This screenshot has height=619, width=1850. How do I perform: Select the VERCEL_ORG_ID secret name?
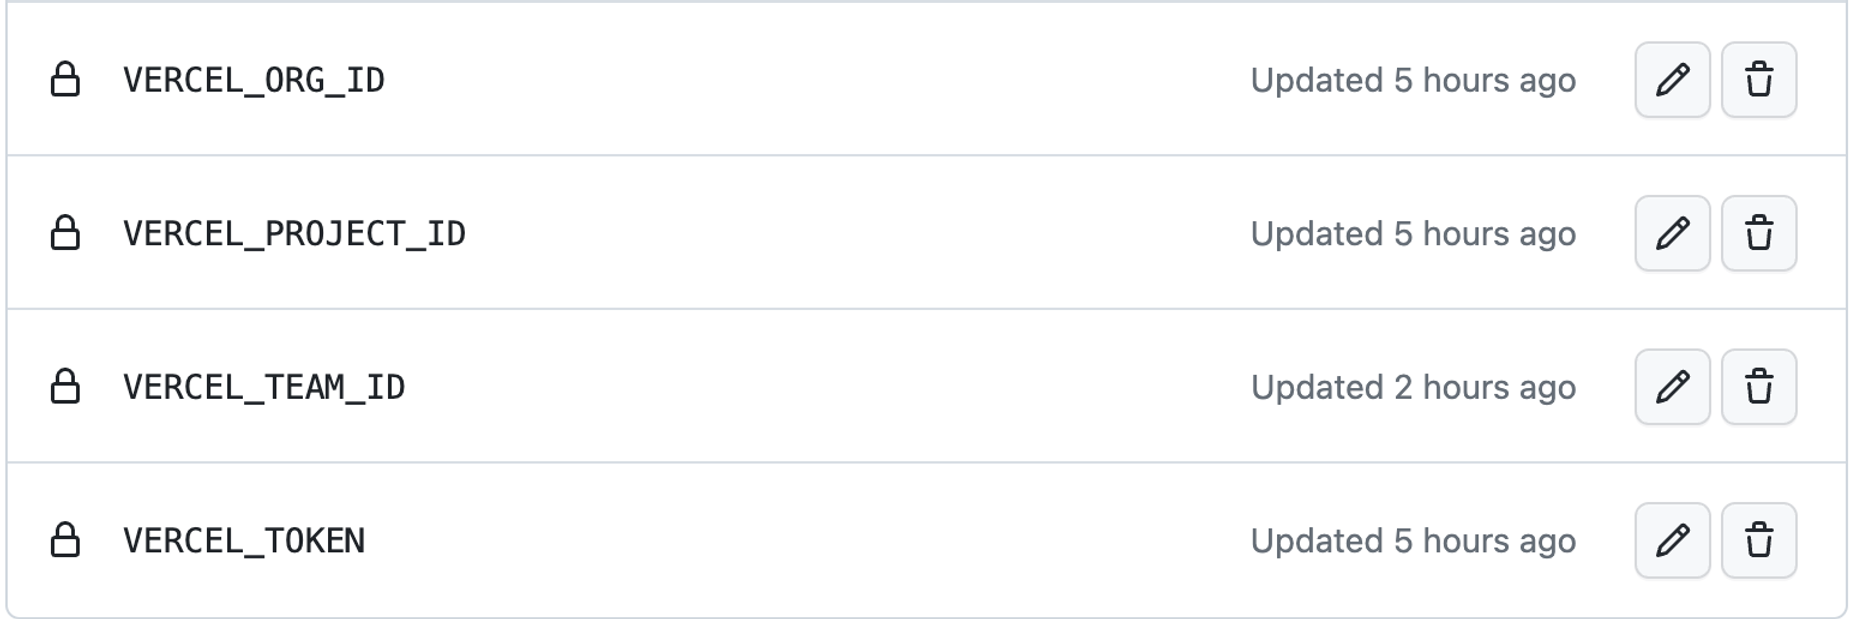254,80
